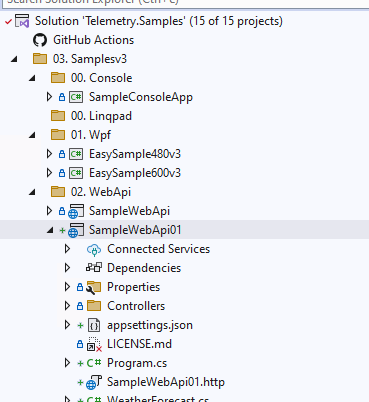This screenshot has width=369, height=402.
Task: Click the JSON braces icon for appsettings.json
Action: (x=94, y=325)
